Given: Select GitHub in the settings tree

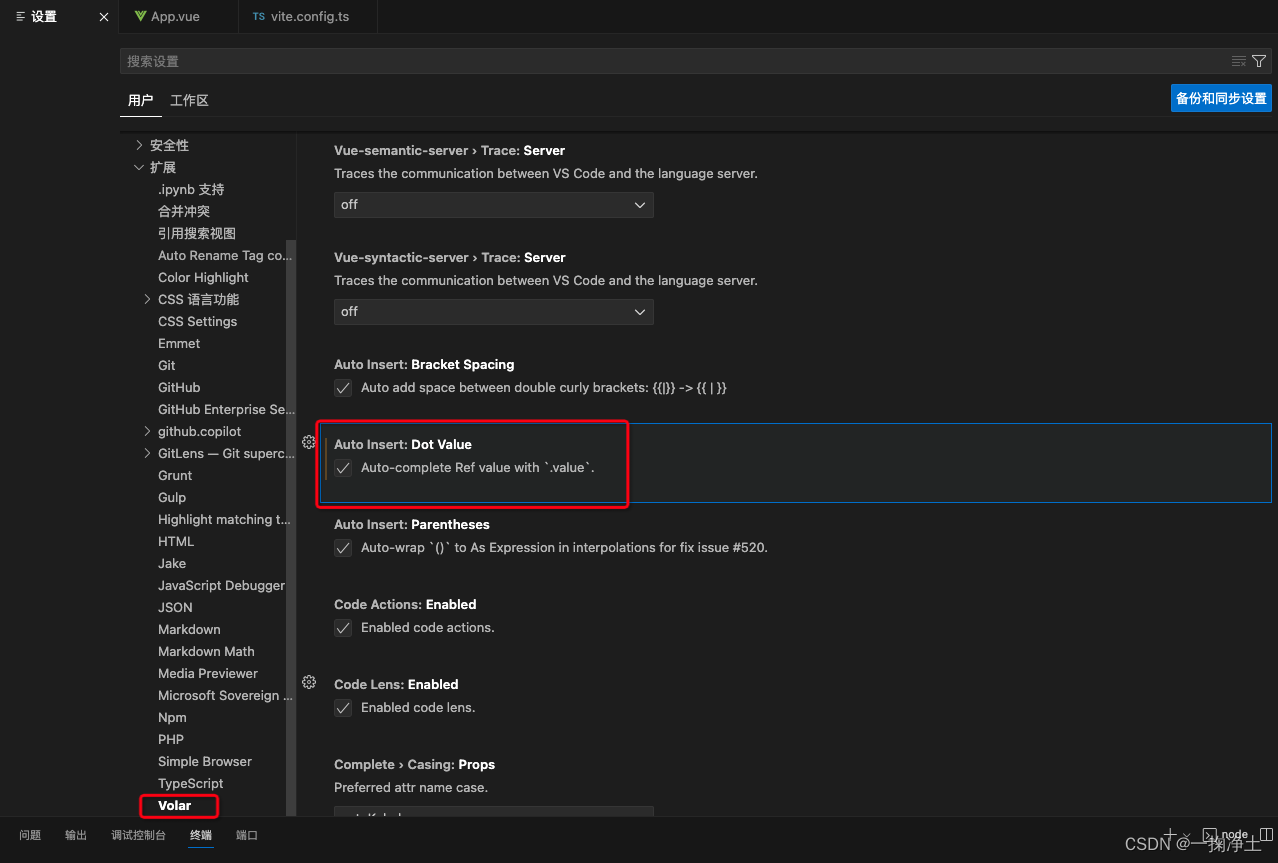Looking at the screenshot, I should 179,387.
